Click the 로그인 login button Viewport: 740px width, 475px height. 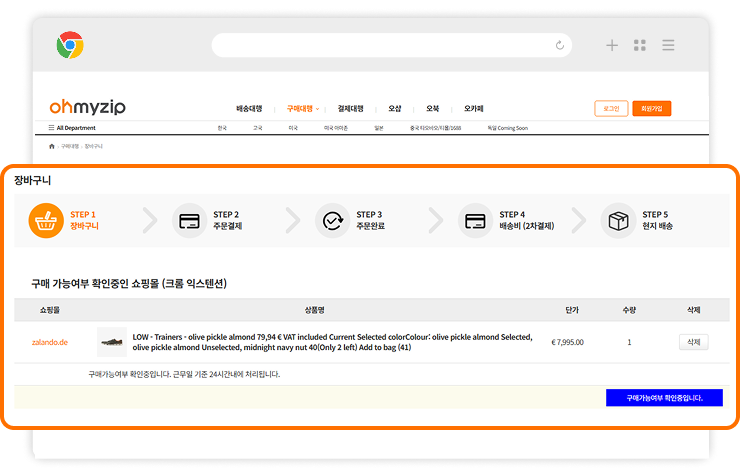[x=610, y=108]
